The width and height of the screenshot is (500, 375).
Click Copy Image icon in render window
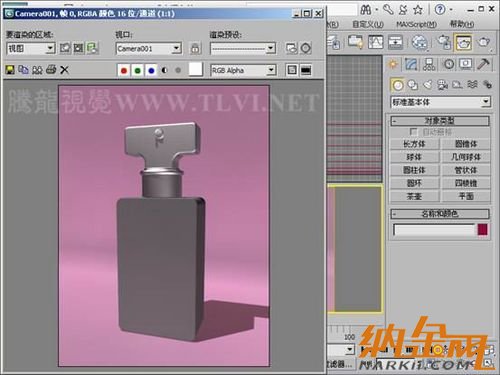[23, 70]
